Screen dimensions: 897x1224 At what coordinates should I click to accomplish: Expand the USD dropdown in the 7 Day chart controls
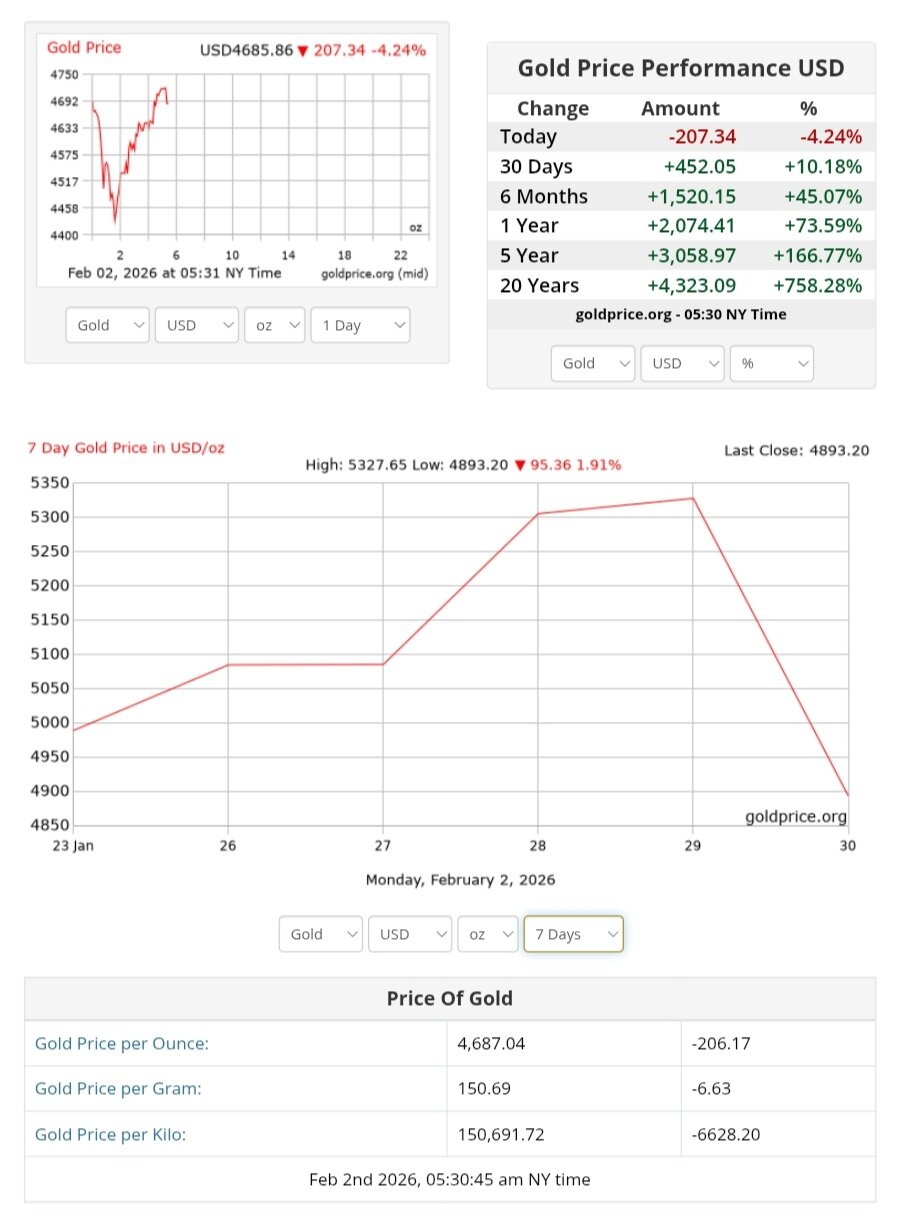pos(409,934)
